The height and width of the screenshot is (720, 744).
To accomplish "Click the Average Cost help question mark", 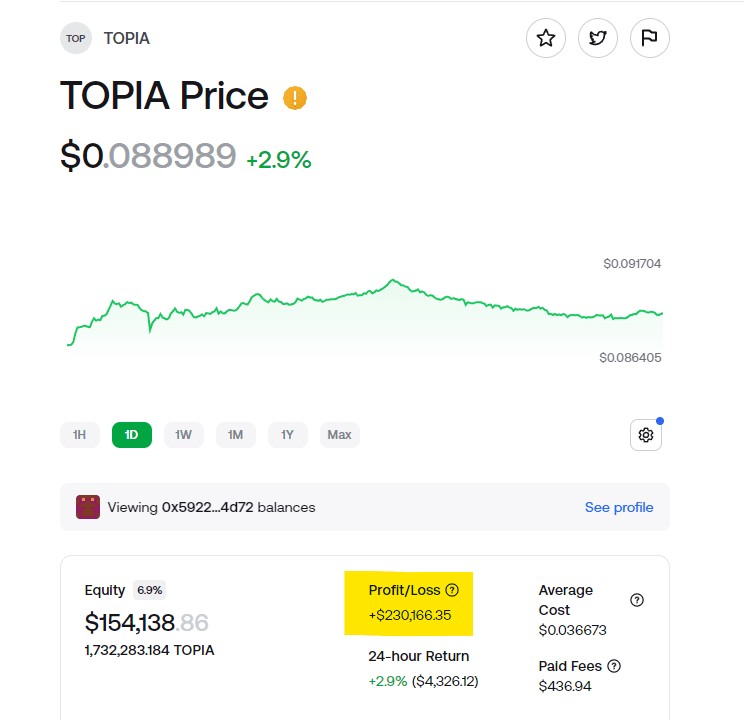I will (637, 600).
